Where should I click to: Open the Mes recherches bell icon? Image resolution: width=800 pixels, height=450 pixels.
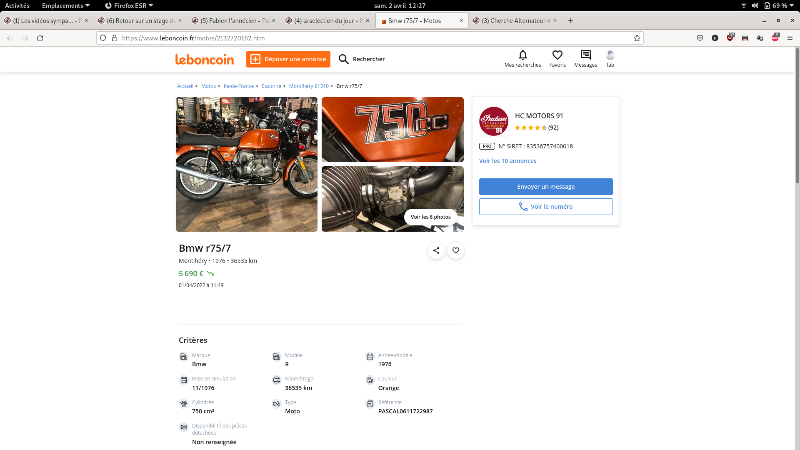tap(522, 55)
